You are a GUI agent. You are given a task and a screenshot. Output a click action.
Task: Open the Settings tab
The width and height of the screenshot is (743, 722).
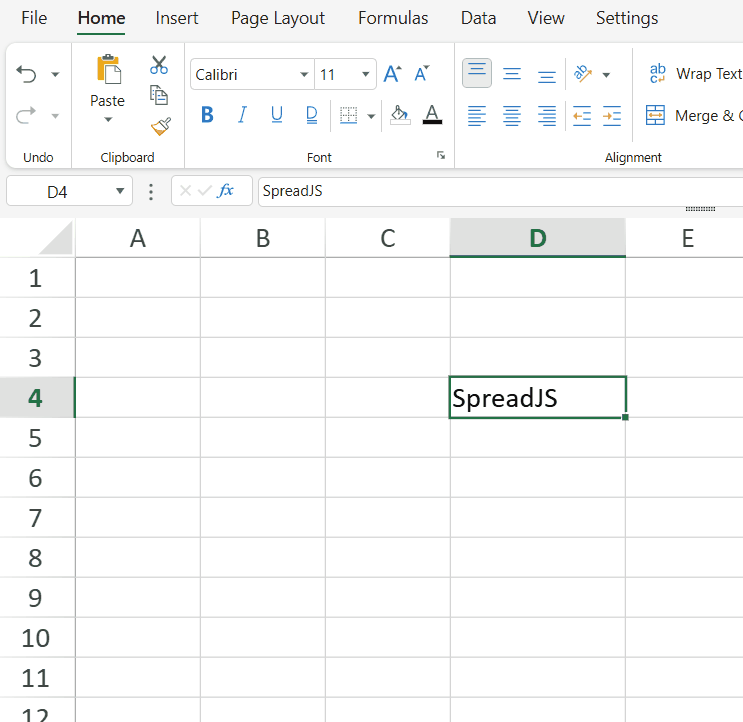627,18
